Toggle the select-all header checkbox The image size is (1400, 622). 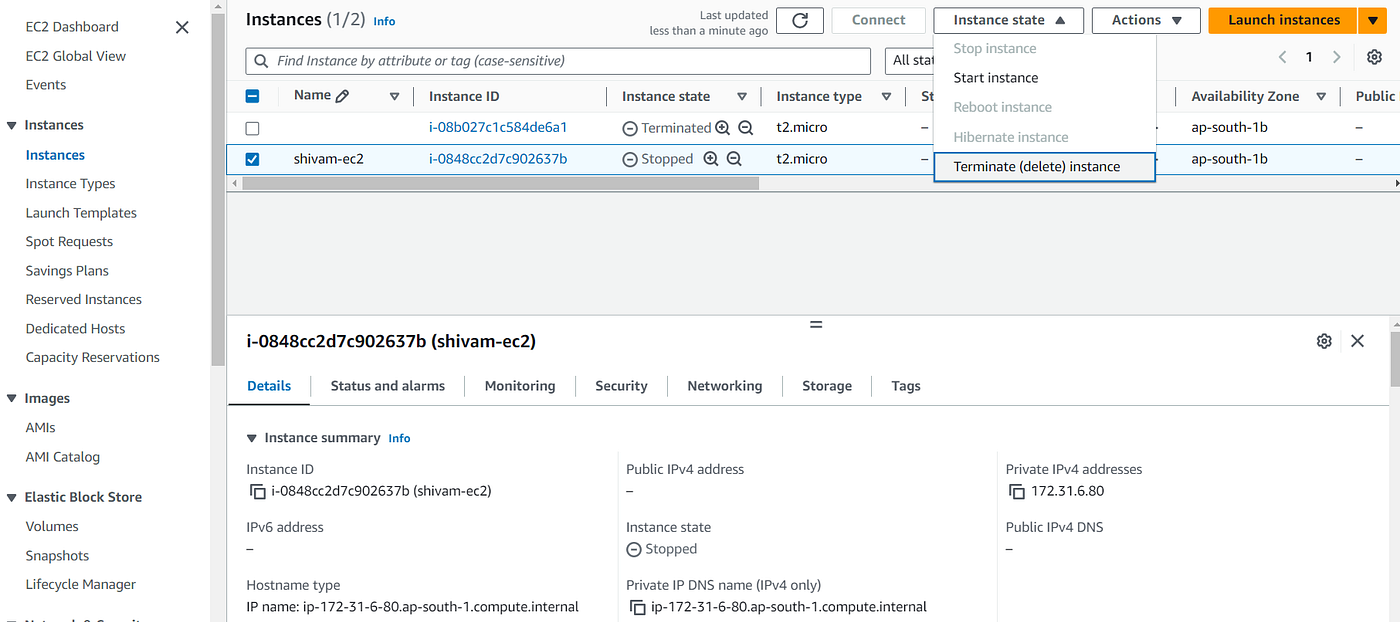(252, 96)
